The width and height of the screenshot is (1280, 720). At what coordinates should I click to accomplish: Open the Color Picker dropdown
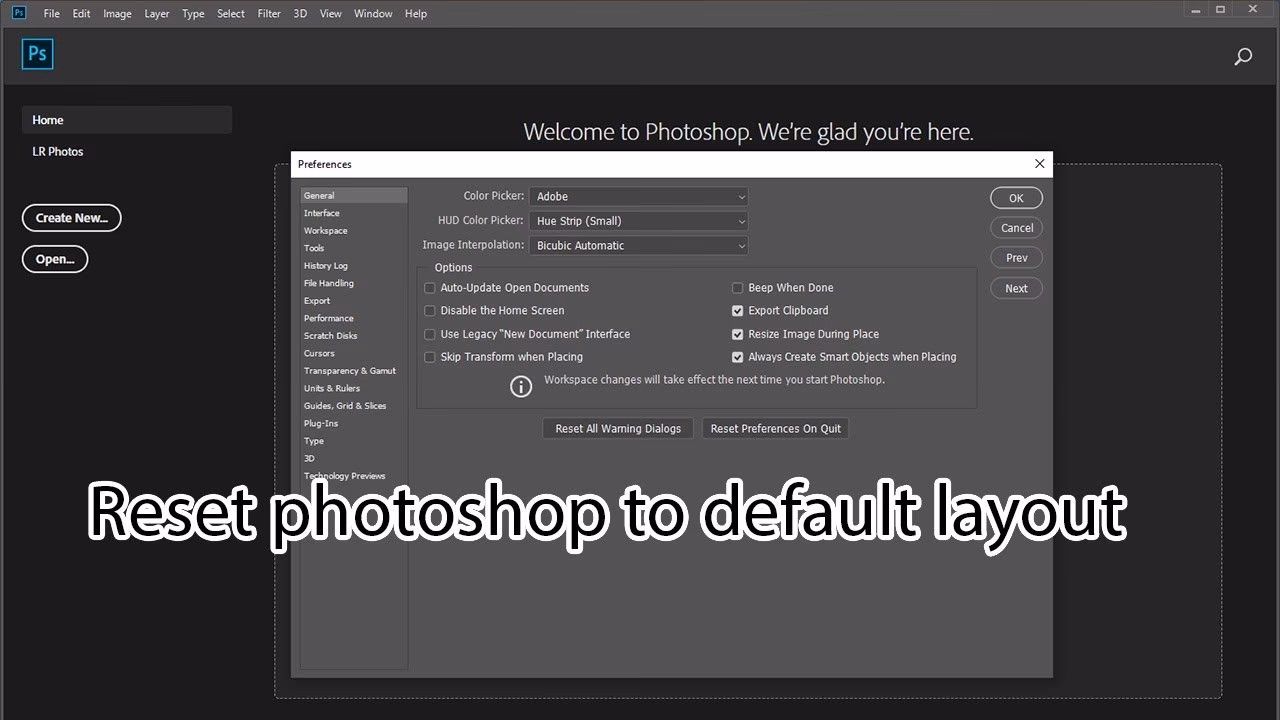(638, 196)
